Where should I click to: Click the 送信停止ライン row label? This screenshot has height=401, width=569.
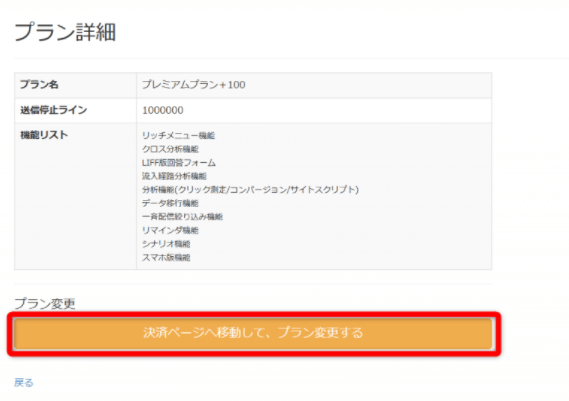coord(53,110)
